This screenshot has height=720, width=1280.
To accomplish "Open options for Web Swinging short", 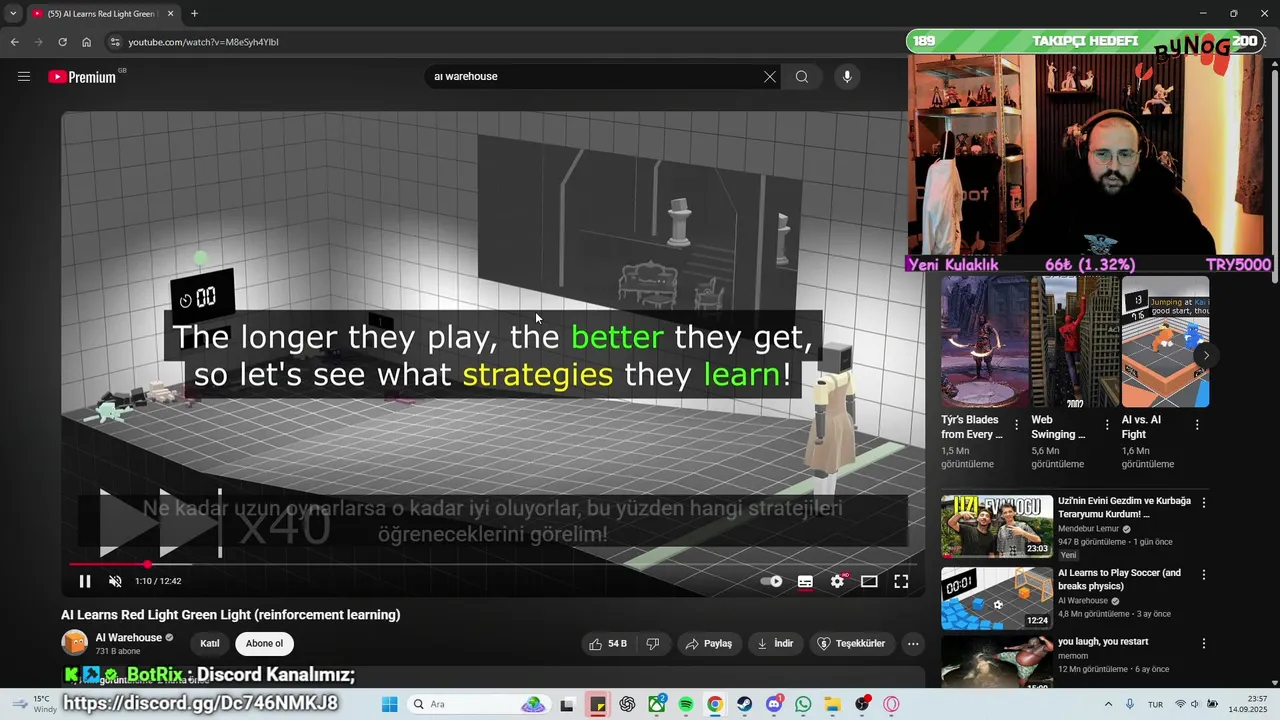I will point(1107,425).
